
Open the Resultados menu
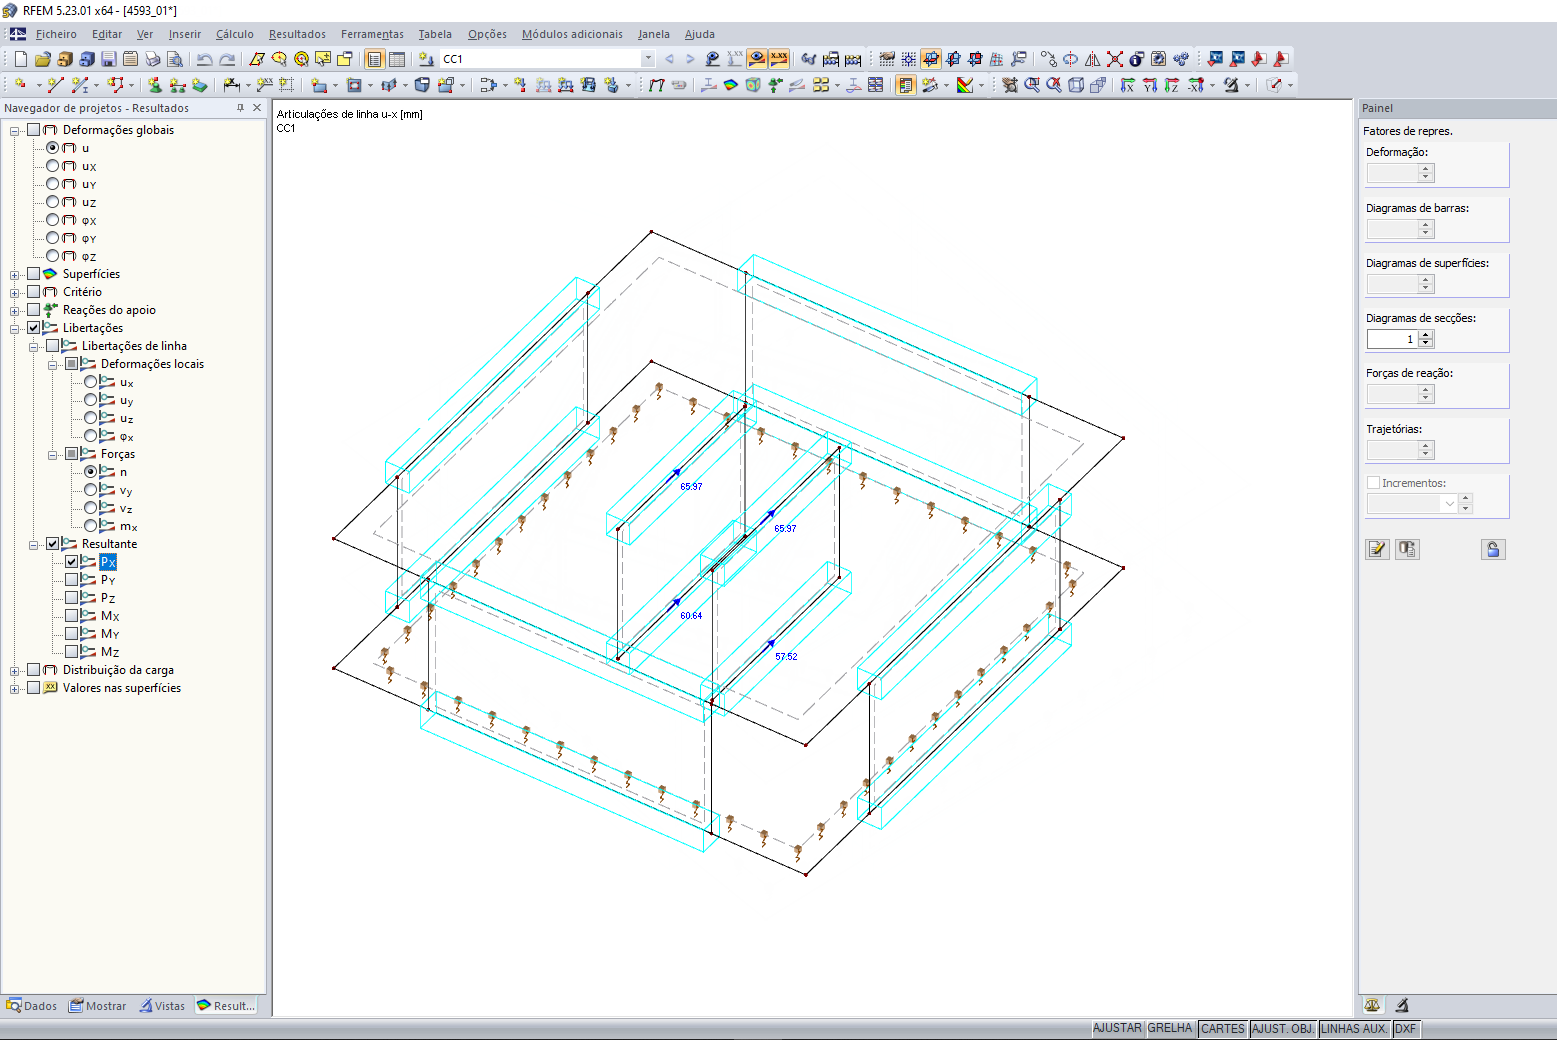[297, 34]
